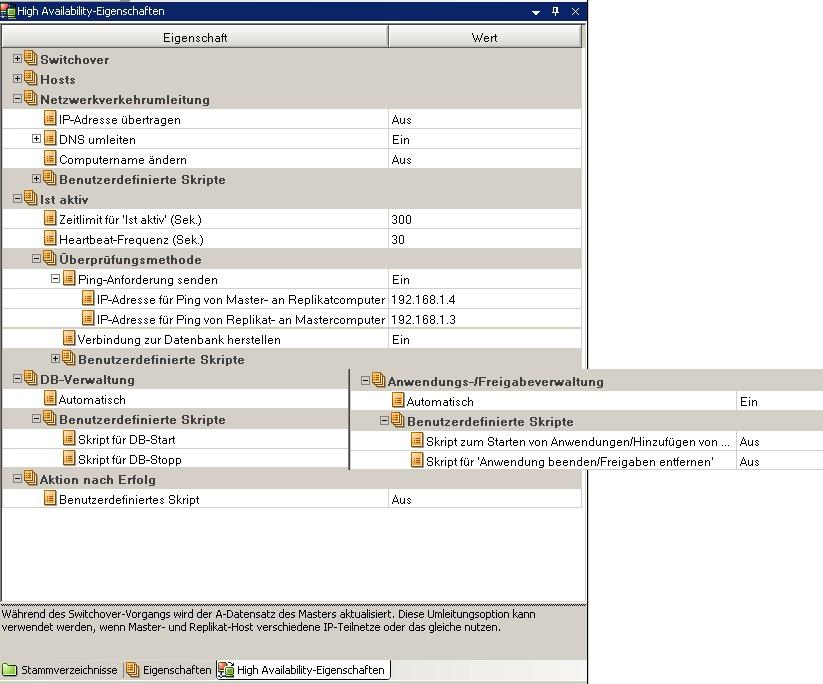Select the Computername ändern row label

point(122,160)
